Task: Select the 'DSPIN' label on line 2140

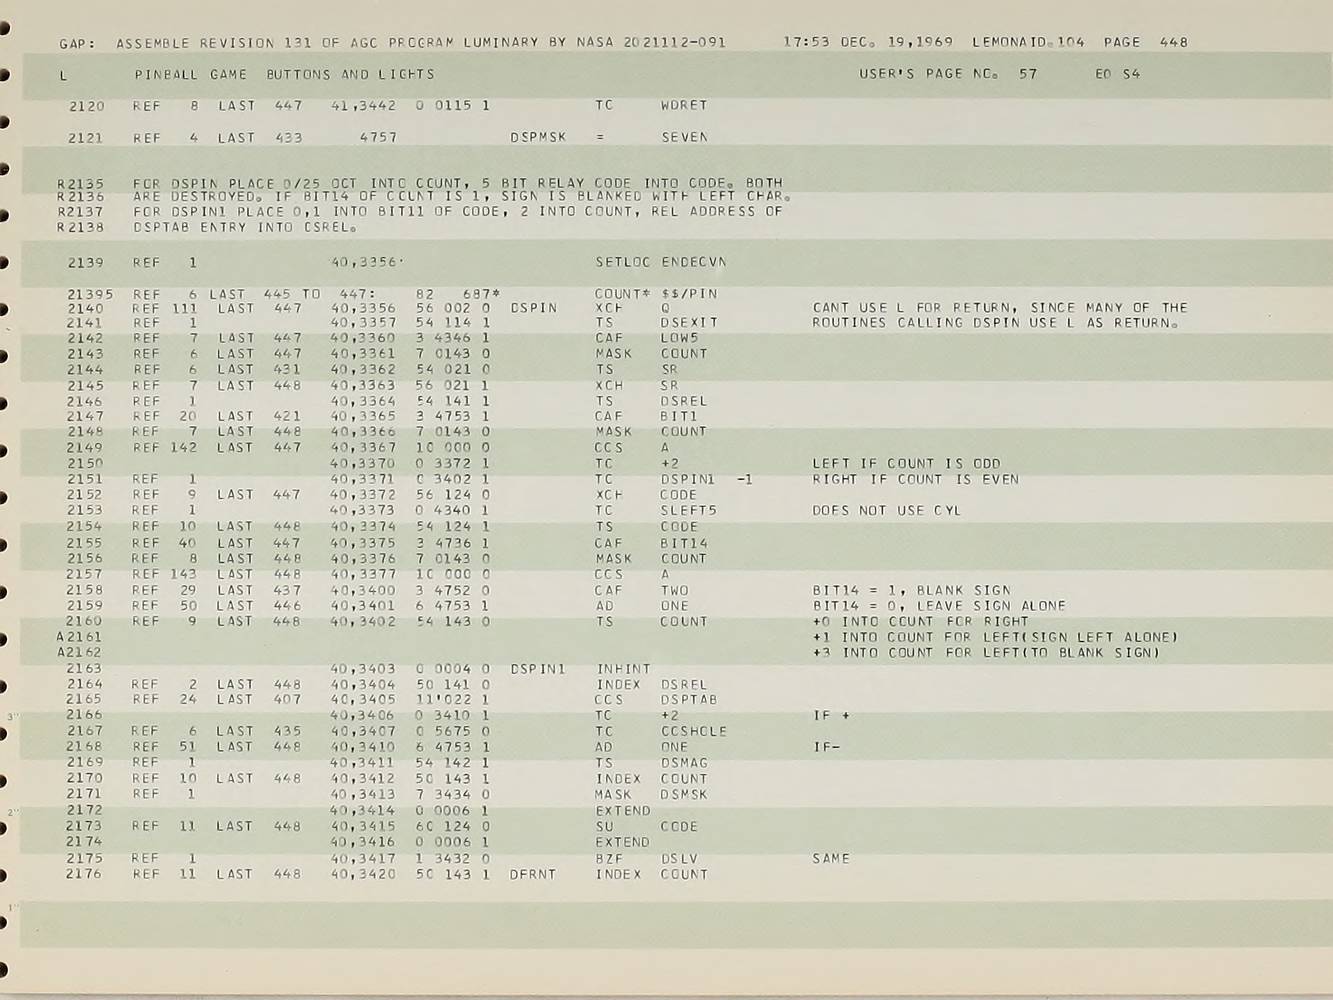Action: [533, 308]
